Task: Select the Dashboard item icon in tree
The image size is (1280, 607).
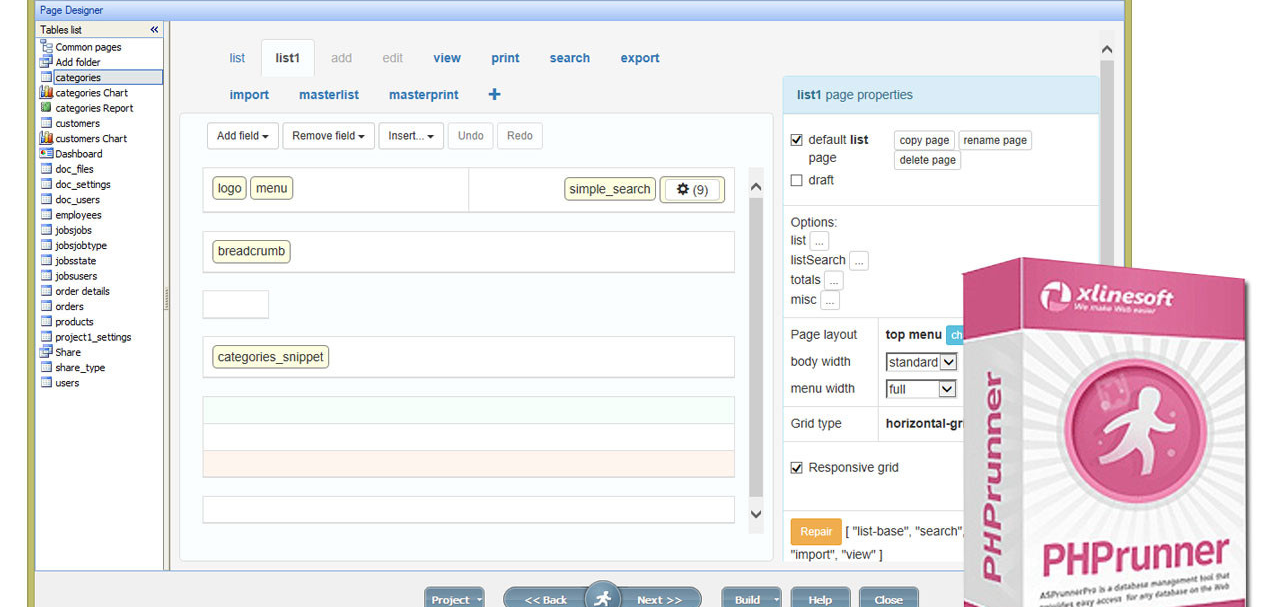Action: point(46,154)
